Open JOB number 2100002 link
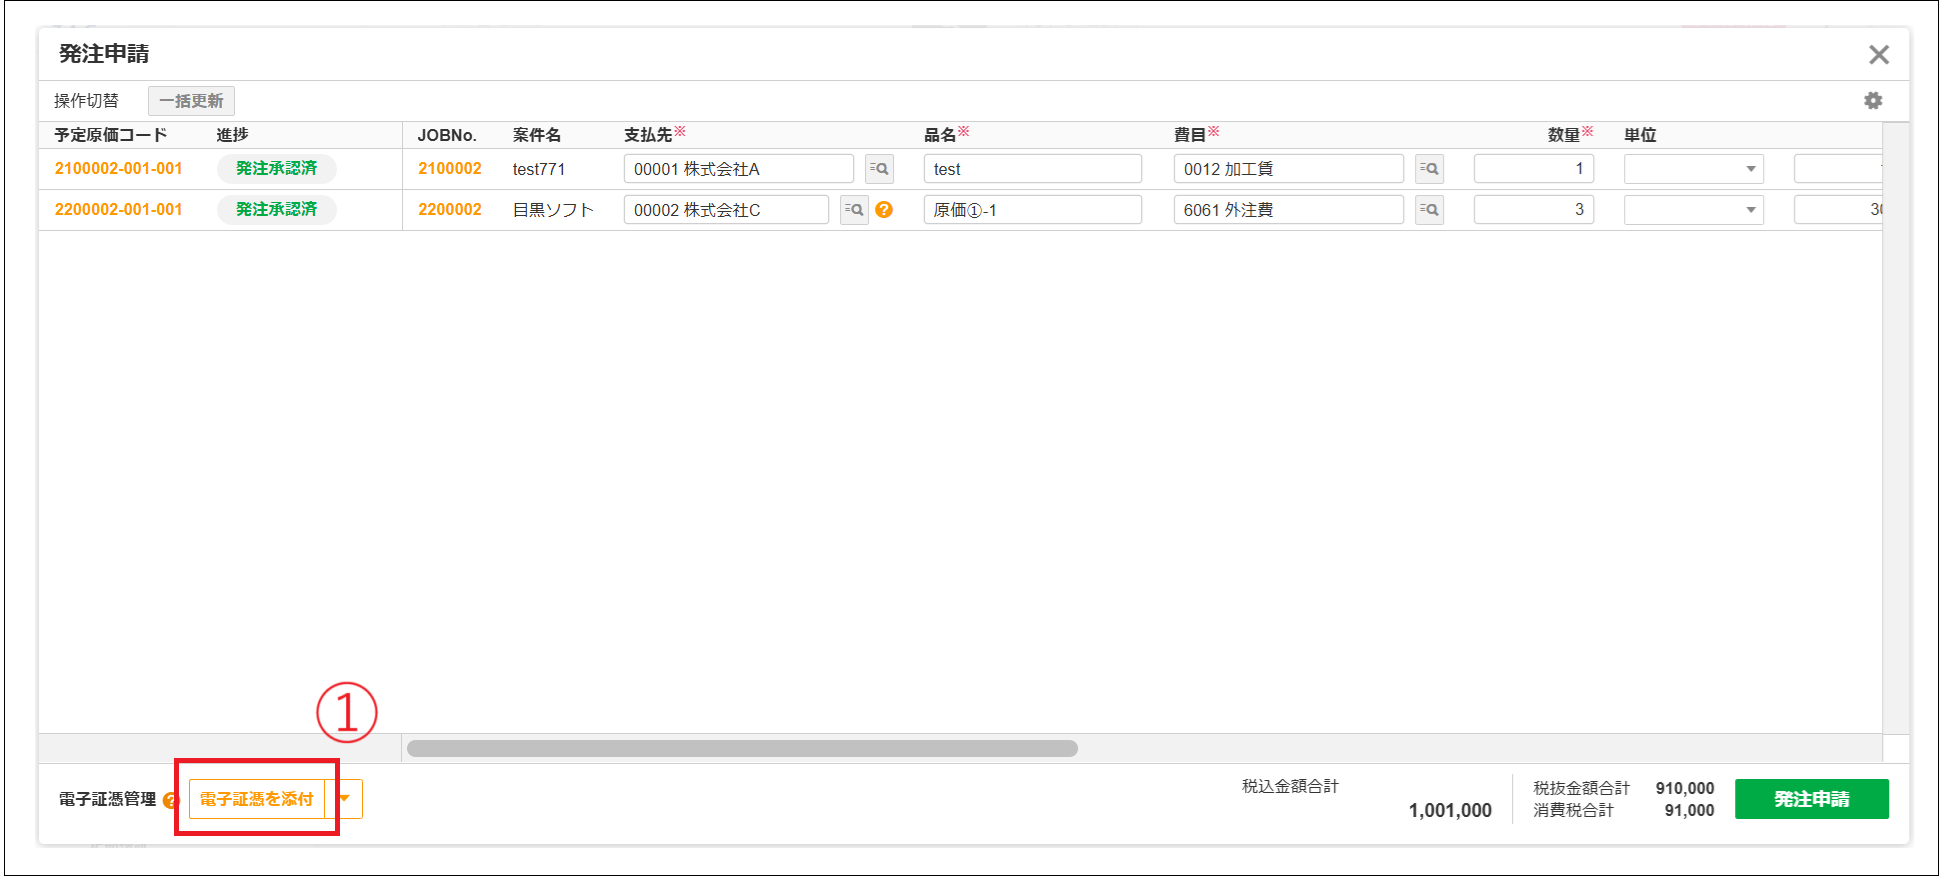Screen dimensions: 1944x877 tap(450, 169)
